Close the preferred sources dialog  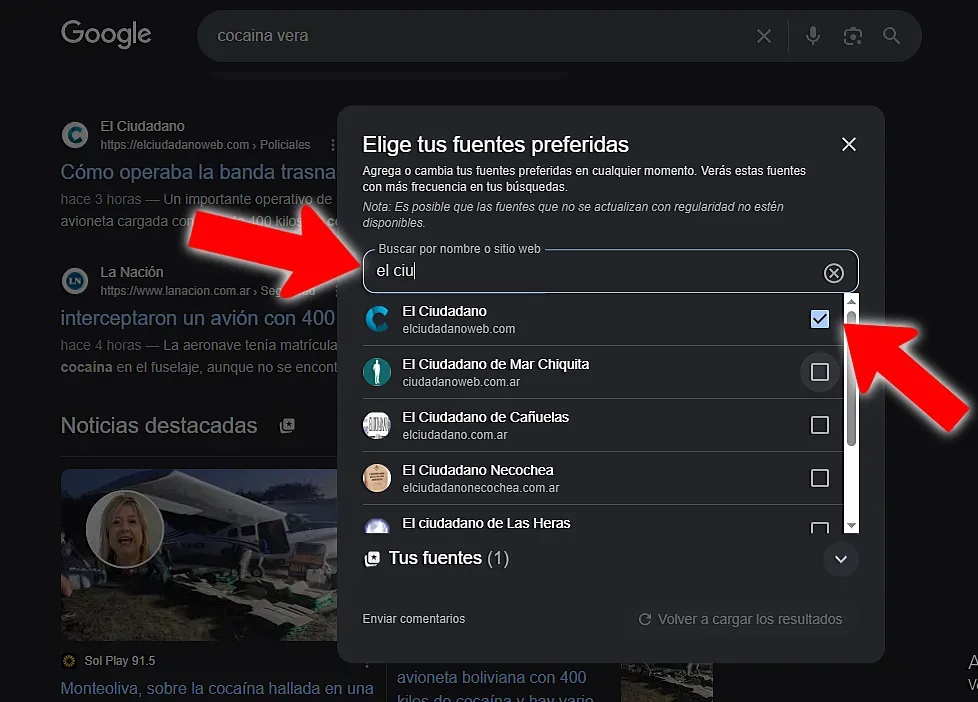(848, 144)
